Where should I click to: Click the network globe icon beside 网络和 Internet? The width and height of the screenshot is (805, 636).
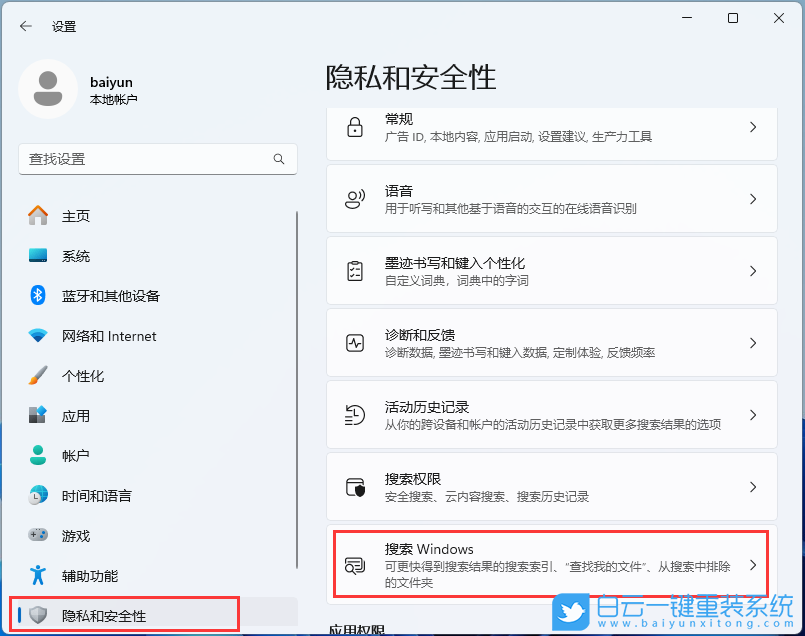38,336
